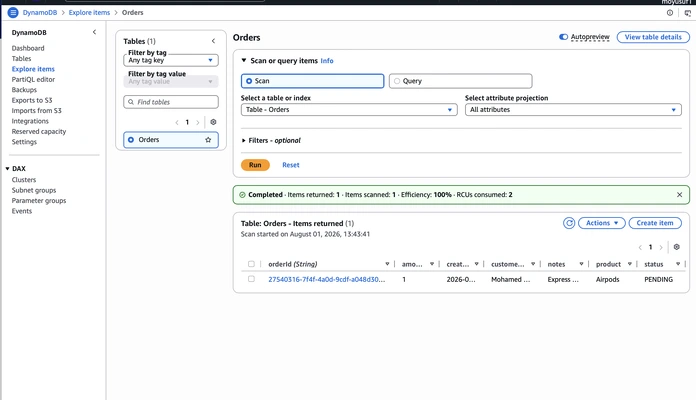Click View table details button
This screenshot has width=696, height=400.
pos(653,37)
